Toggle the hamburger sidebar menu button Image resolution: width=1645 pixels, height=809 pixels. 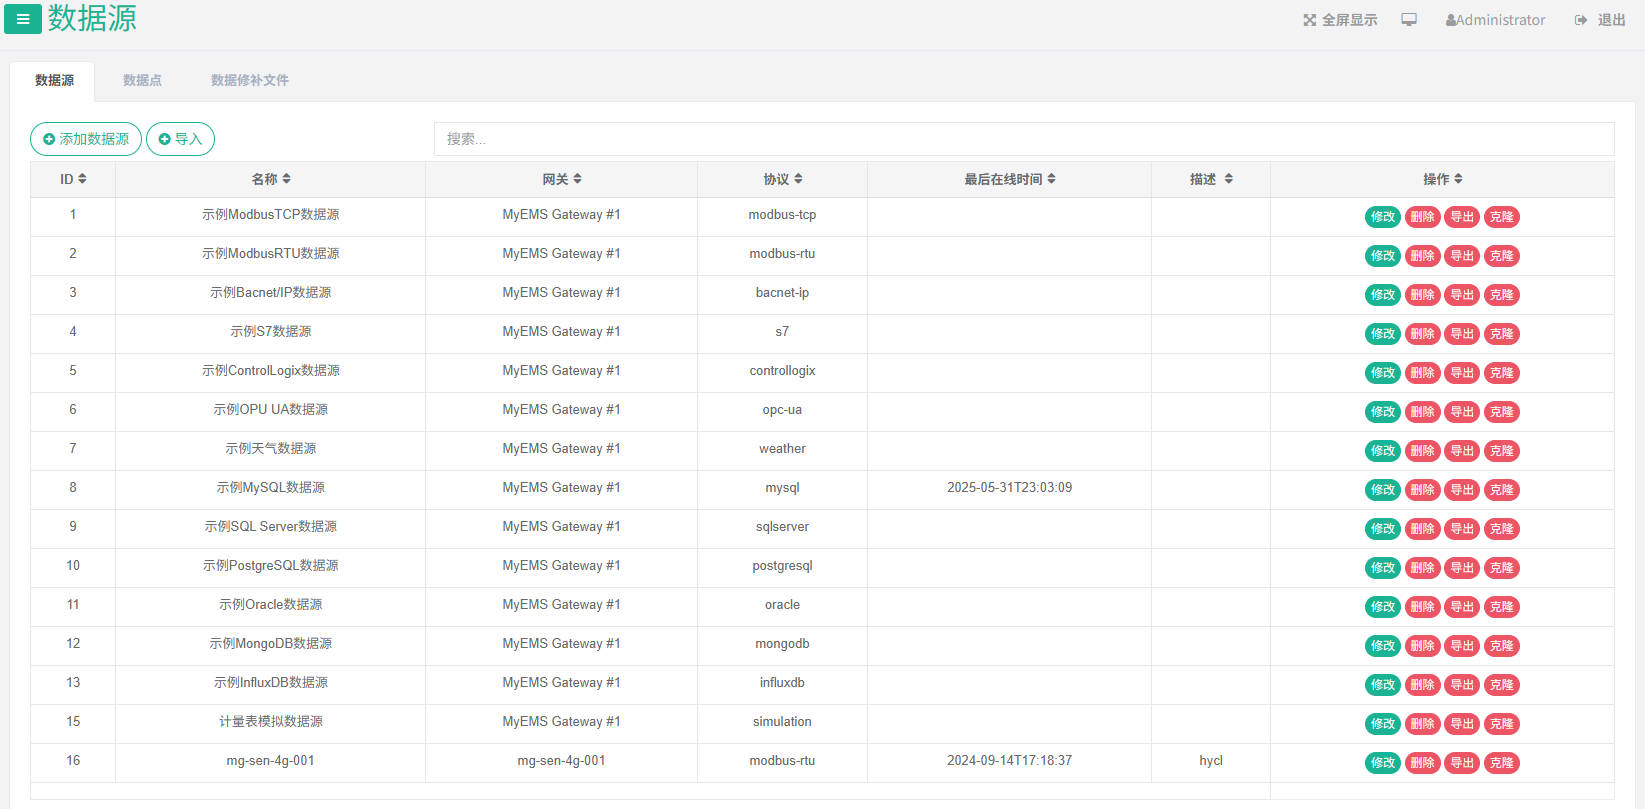(x=23, y=19)
